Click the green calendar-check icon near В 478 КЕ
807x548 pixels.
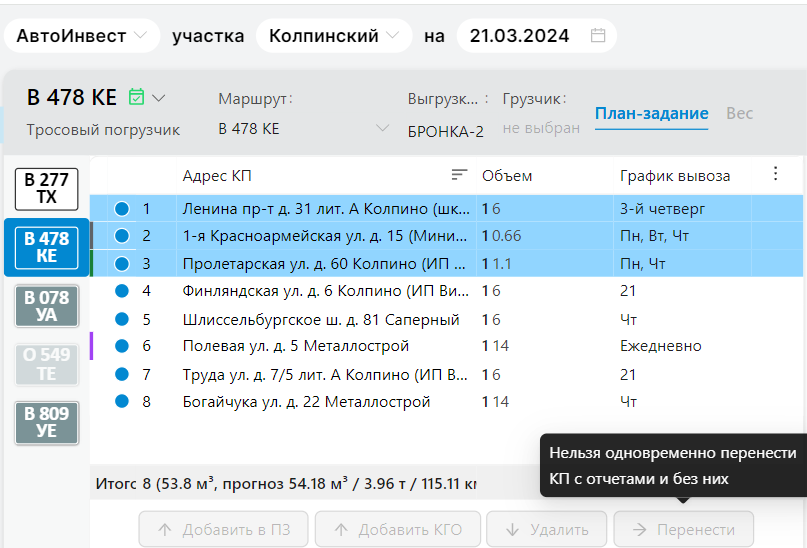(137, 97)
